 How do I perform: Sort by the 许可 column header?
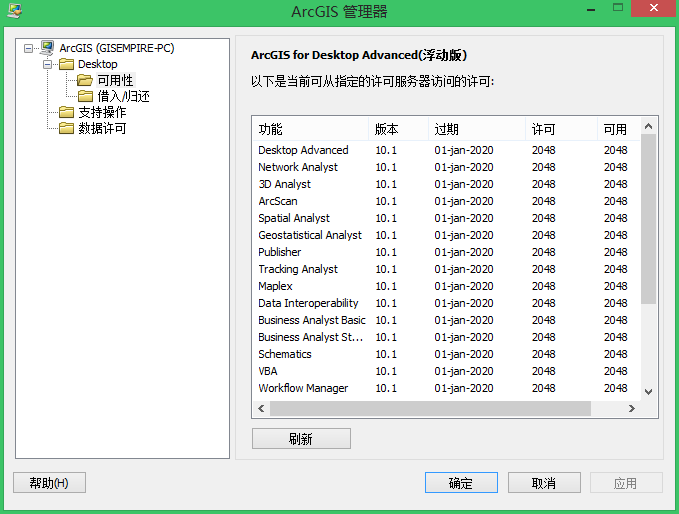(562, 129)
